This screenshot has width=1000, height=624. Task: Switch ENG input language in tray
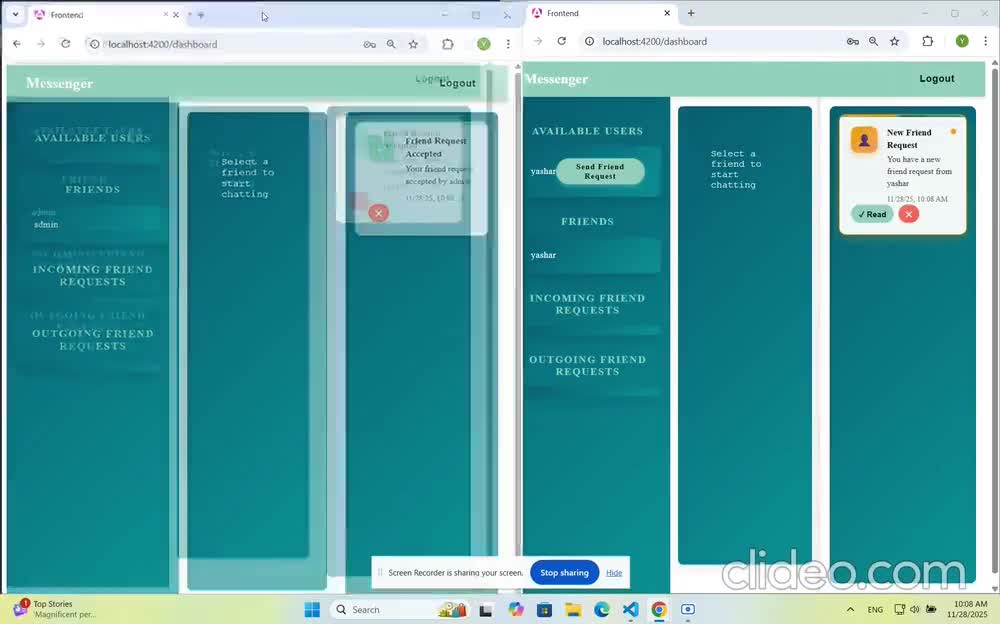(875, 609)
